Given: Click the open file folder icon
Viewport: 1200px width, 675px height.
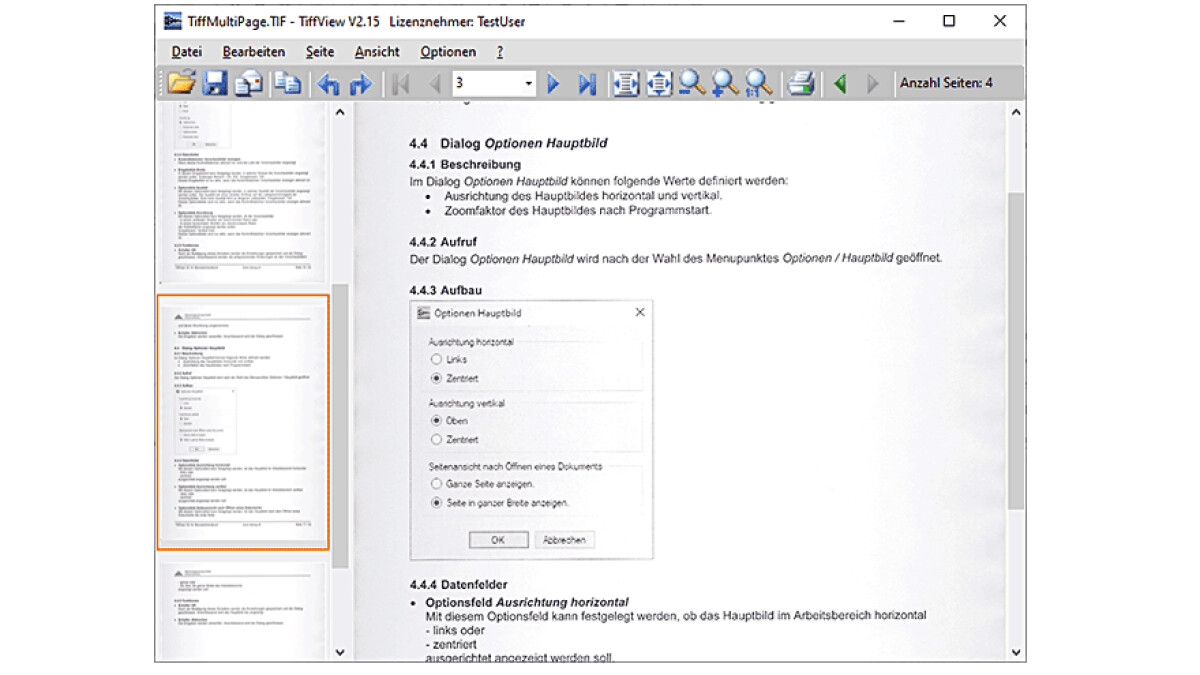Looking at the screenshot, I should [x=182, y=84].
